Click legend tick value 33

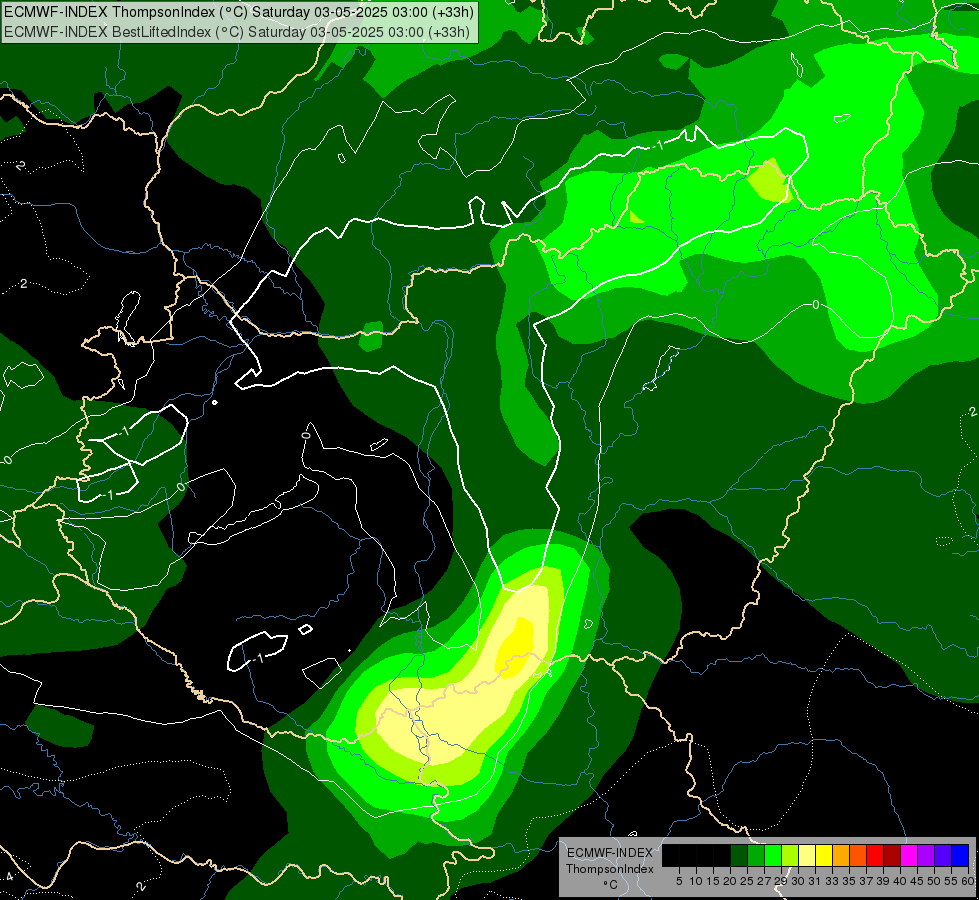[832, 881]
